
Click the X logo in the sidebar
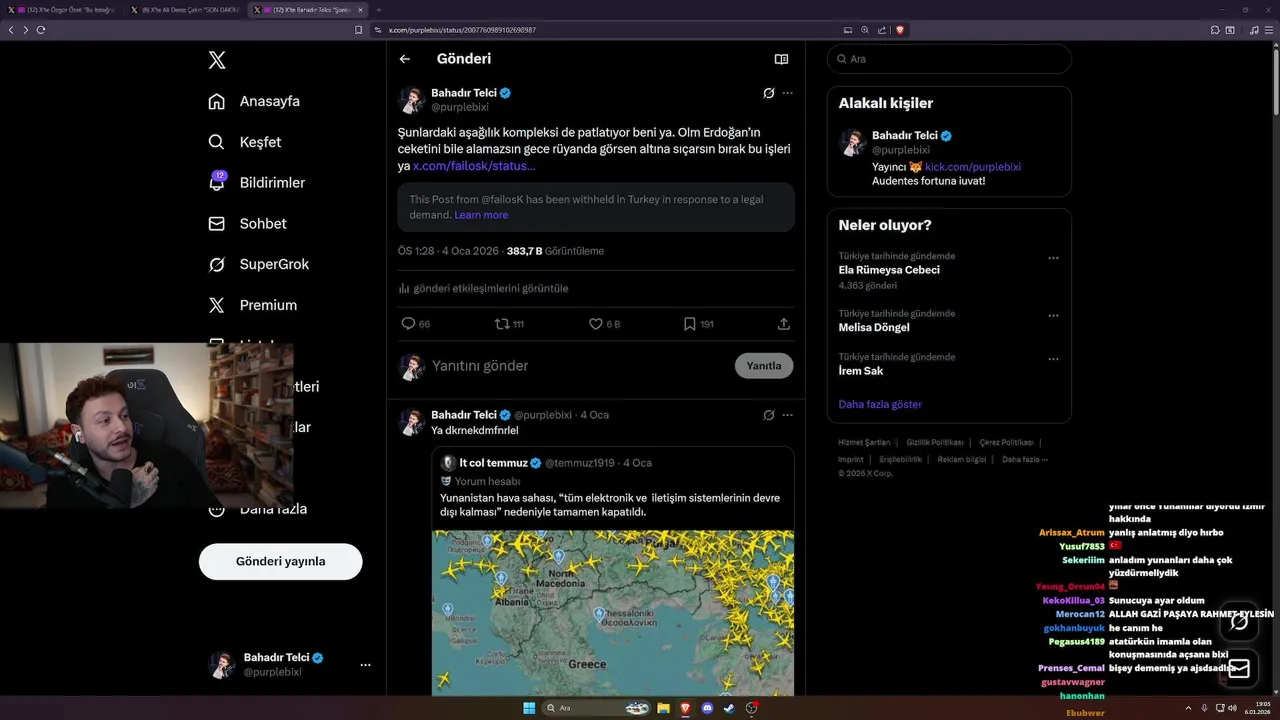tap(217, 60)
